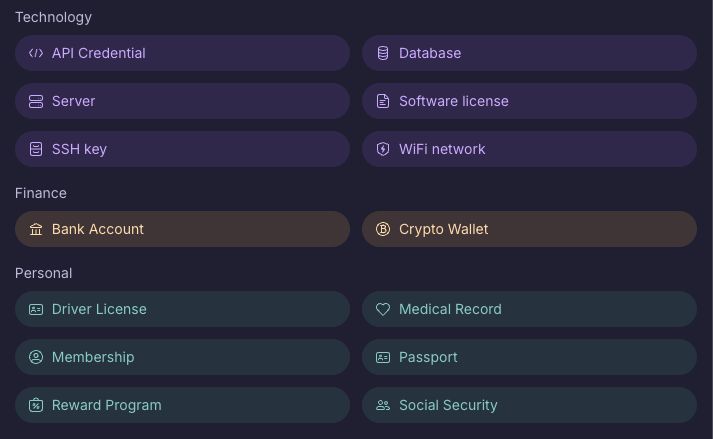Select the Server item type
This screenshot has width=713, height=439.
coord(182,101)
